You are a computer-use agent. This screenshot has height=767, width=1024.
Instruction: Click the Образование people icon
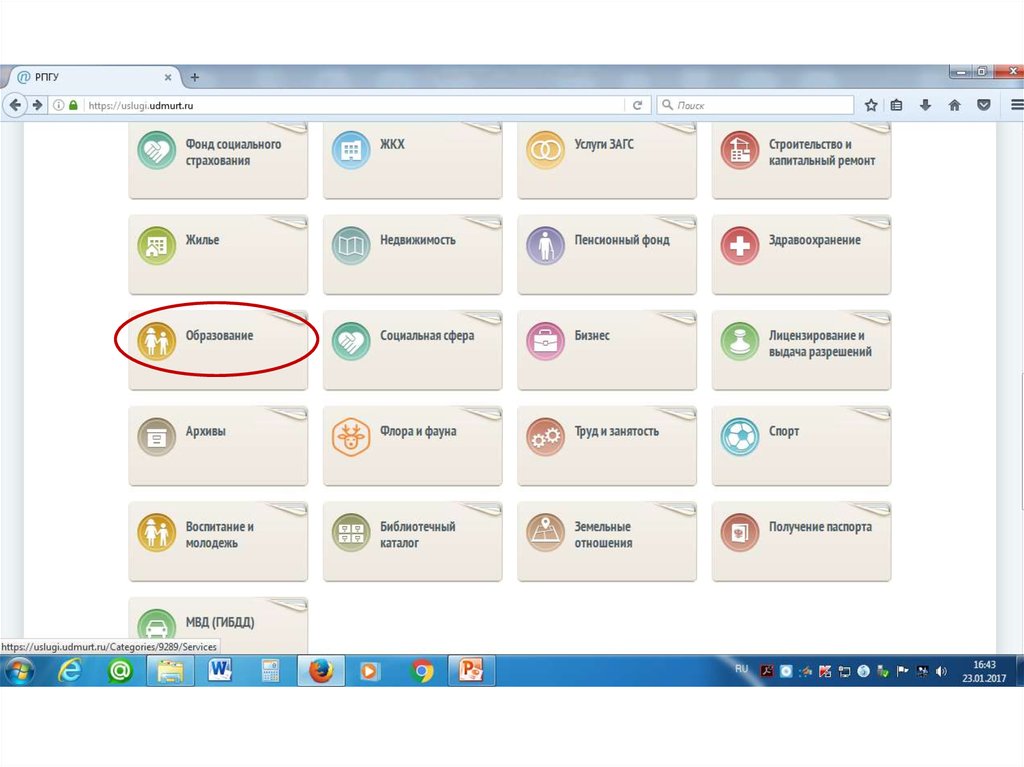[x=157, y=341]
